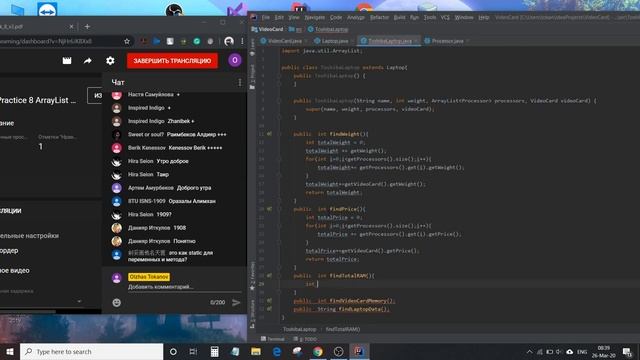The width and height of the screenshot is (640, 360).
Task: Click the Practice 8 ArrayList stream title
Action: click(38, 100)
